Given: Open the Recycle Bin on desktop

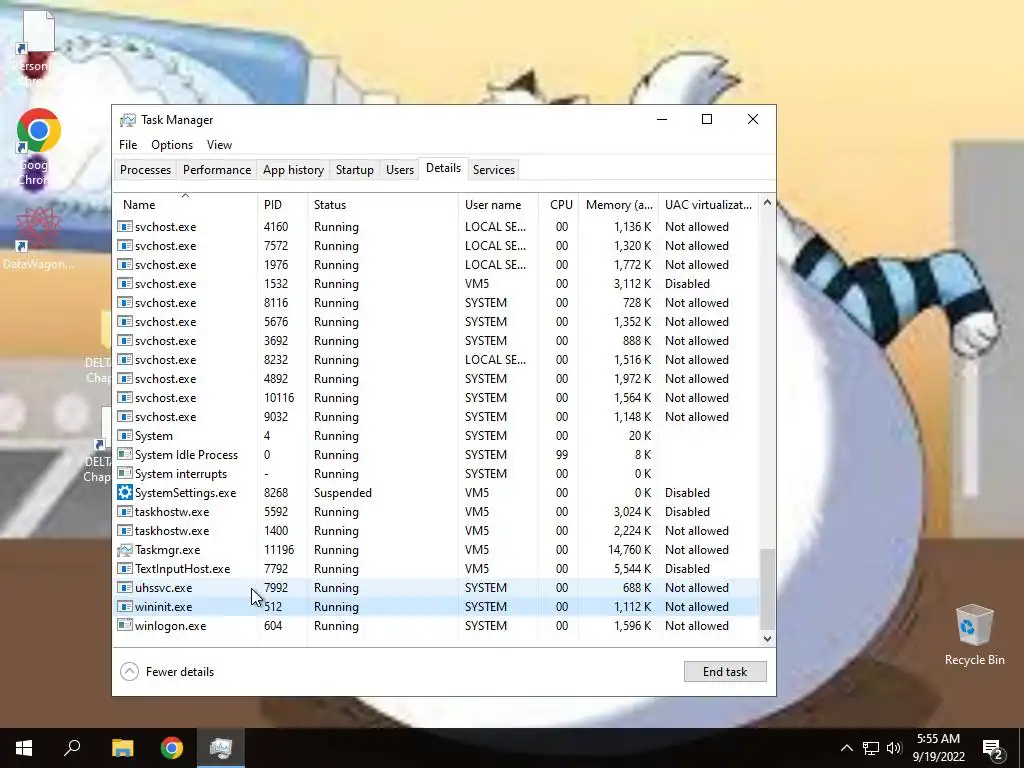Looking at the screenshot, I should pos(974,635).
